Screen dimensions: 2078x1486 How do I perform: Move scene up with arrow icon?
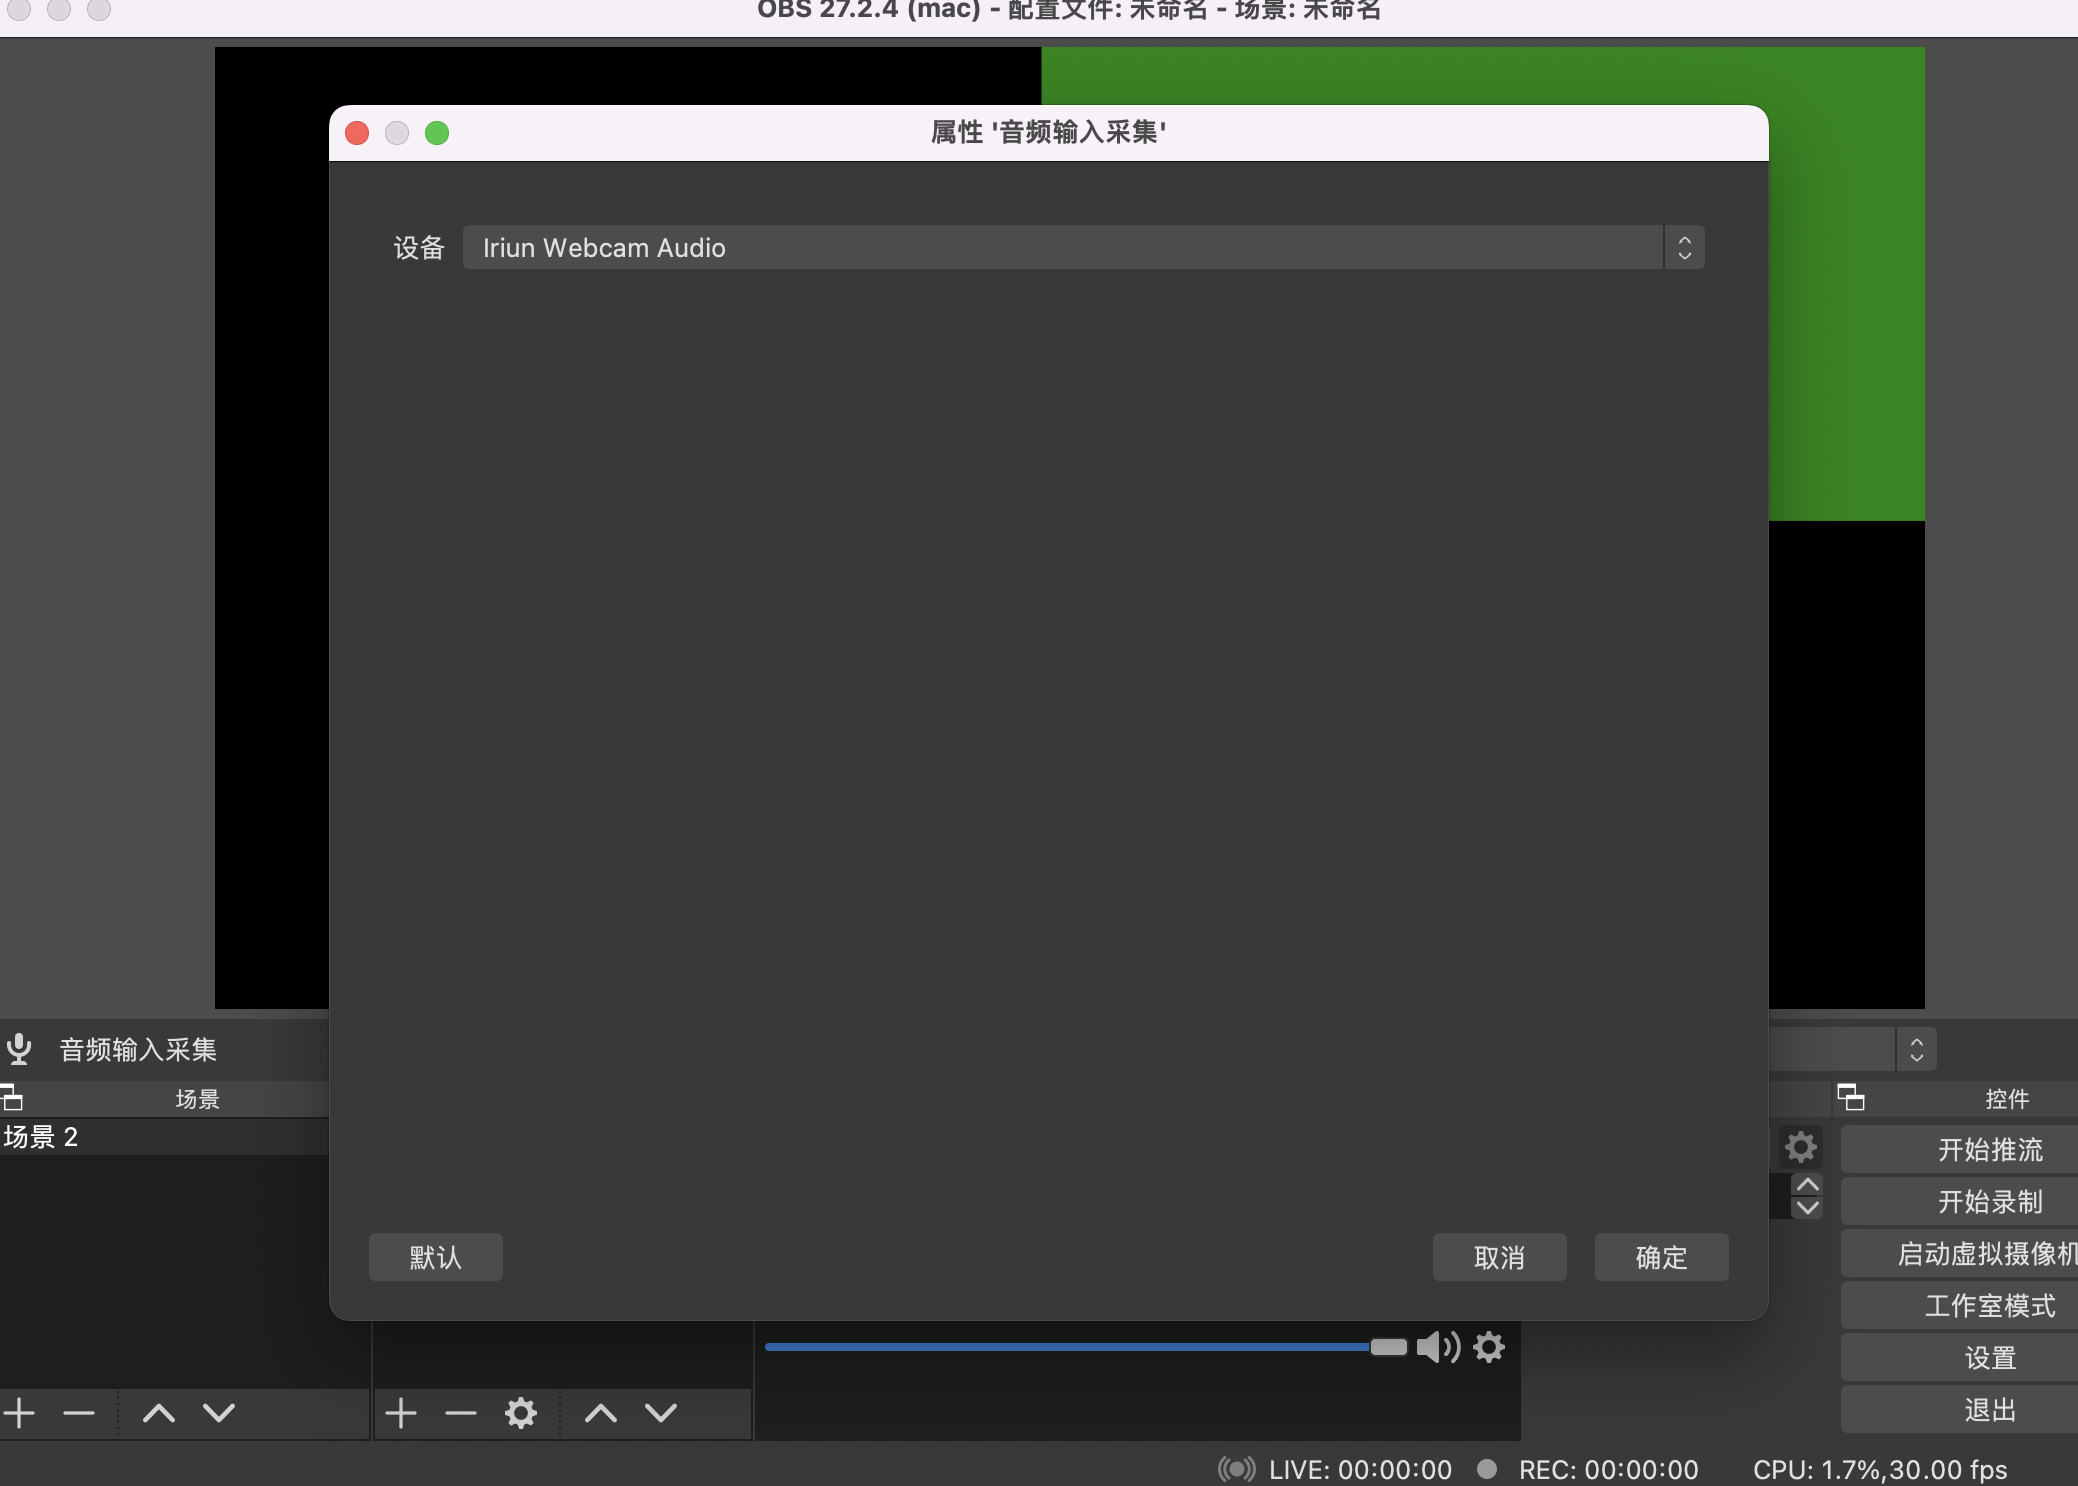click(x=159, y=1413)
